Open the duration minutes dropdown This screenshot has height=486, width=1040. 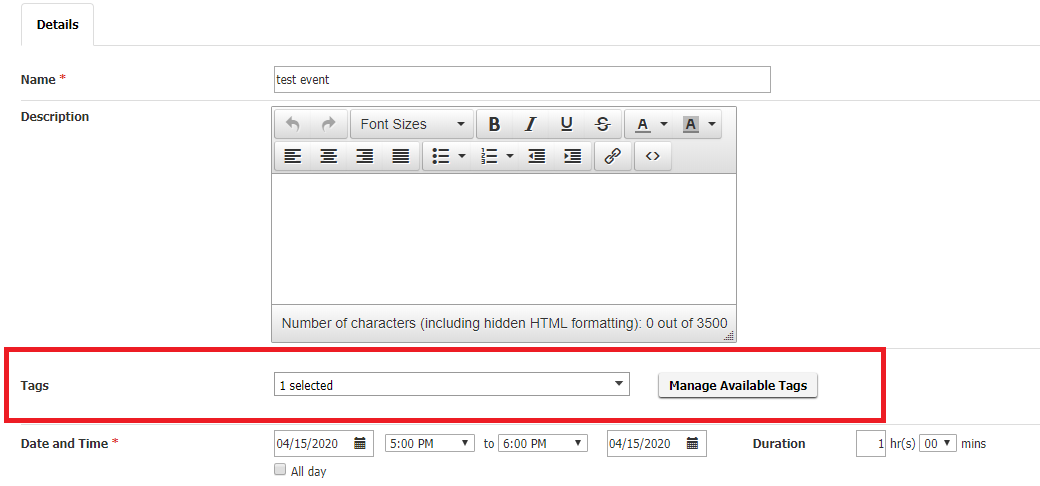[x=938, y=444]
